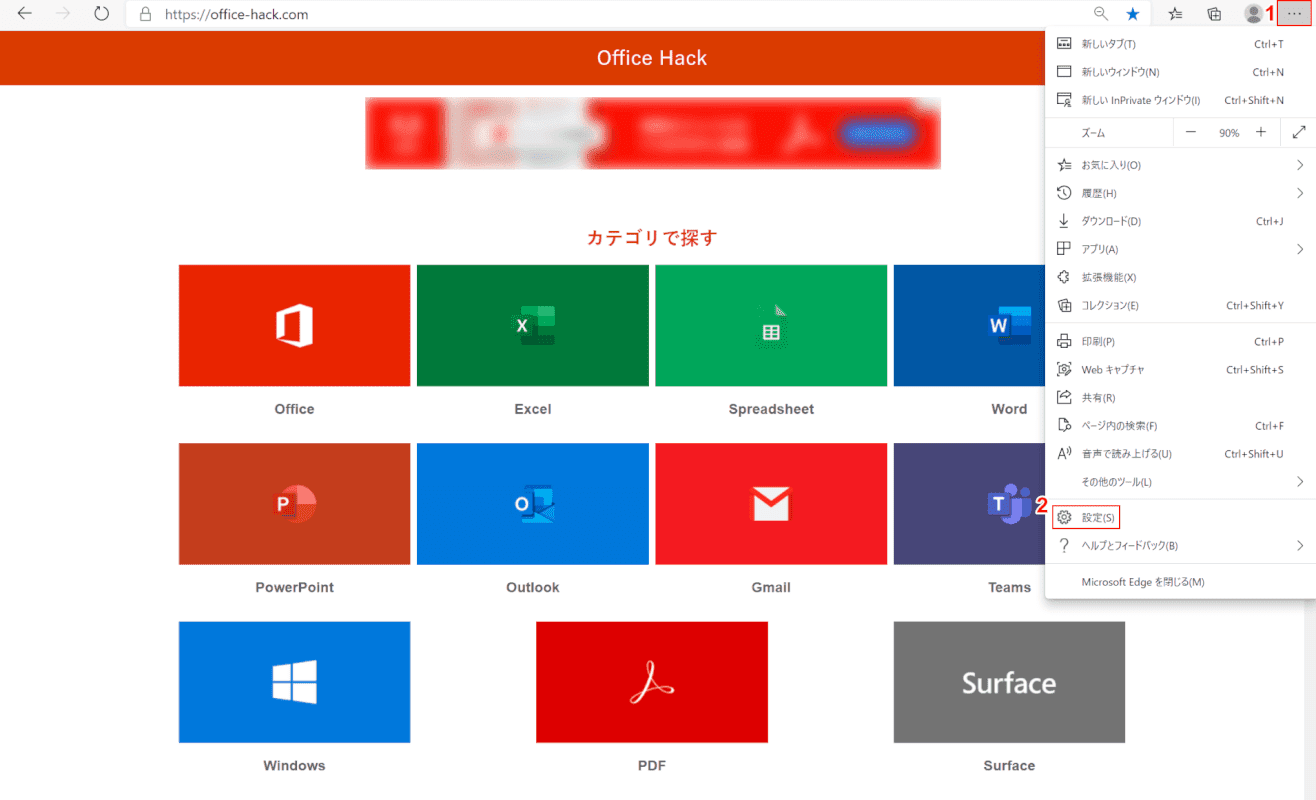
Task: View site security lock info
Action: [145, 14]
